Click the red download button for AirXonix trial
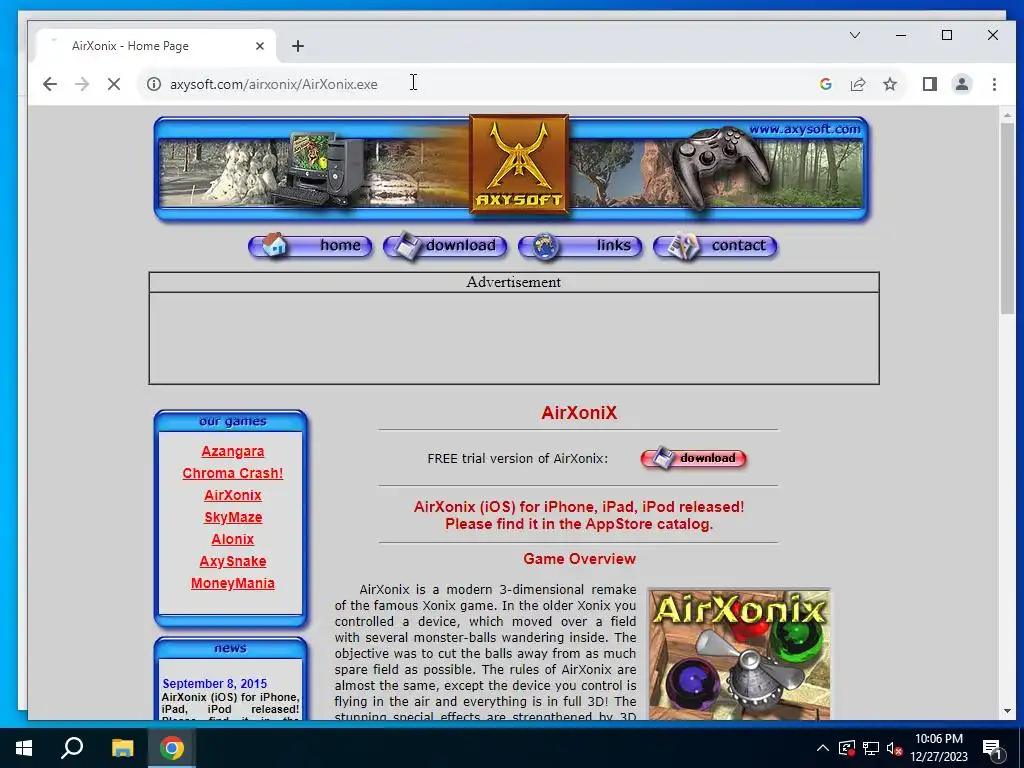Viewport: 1024px width, 768px height. (694, 458)
